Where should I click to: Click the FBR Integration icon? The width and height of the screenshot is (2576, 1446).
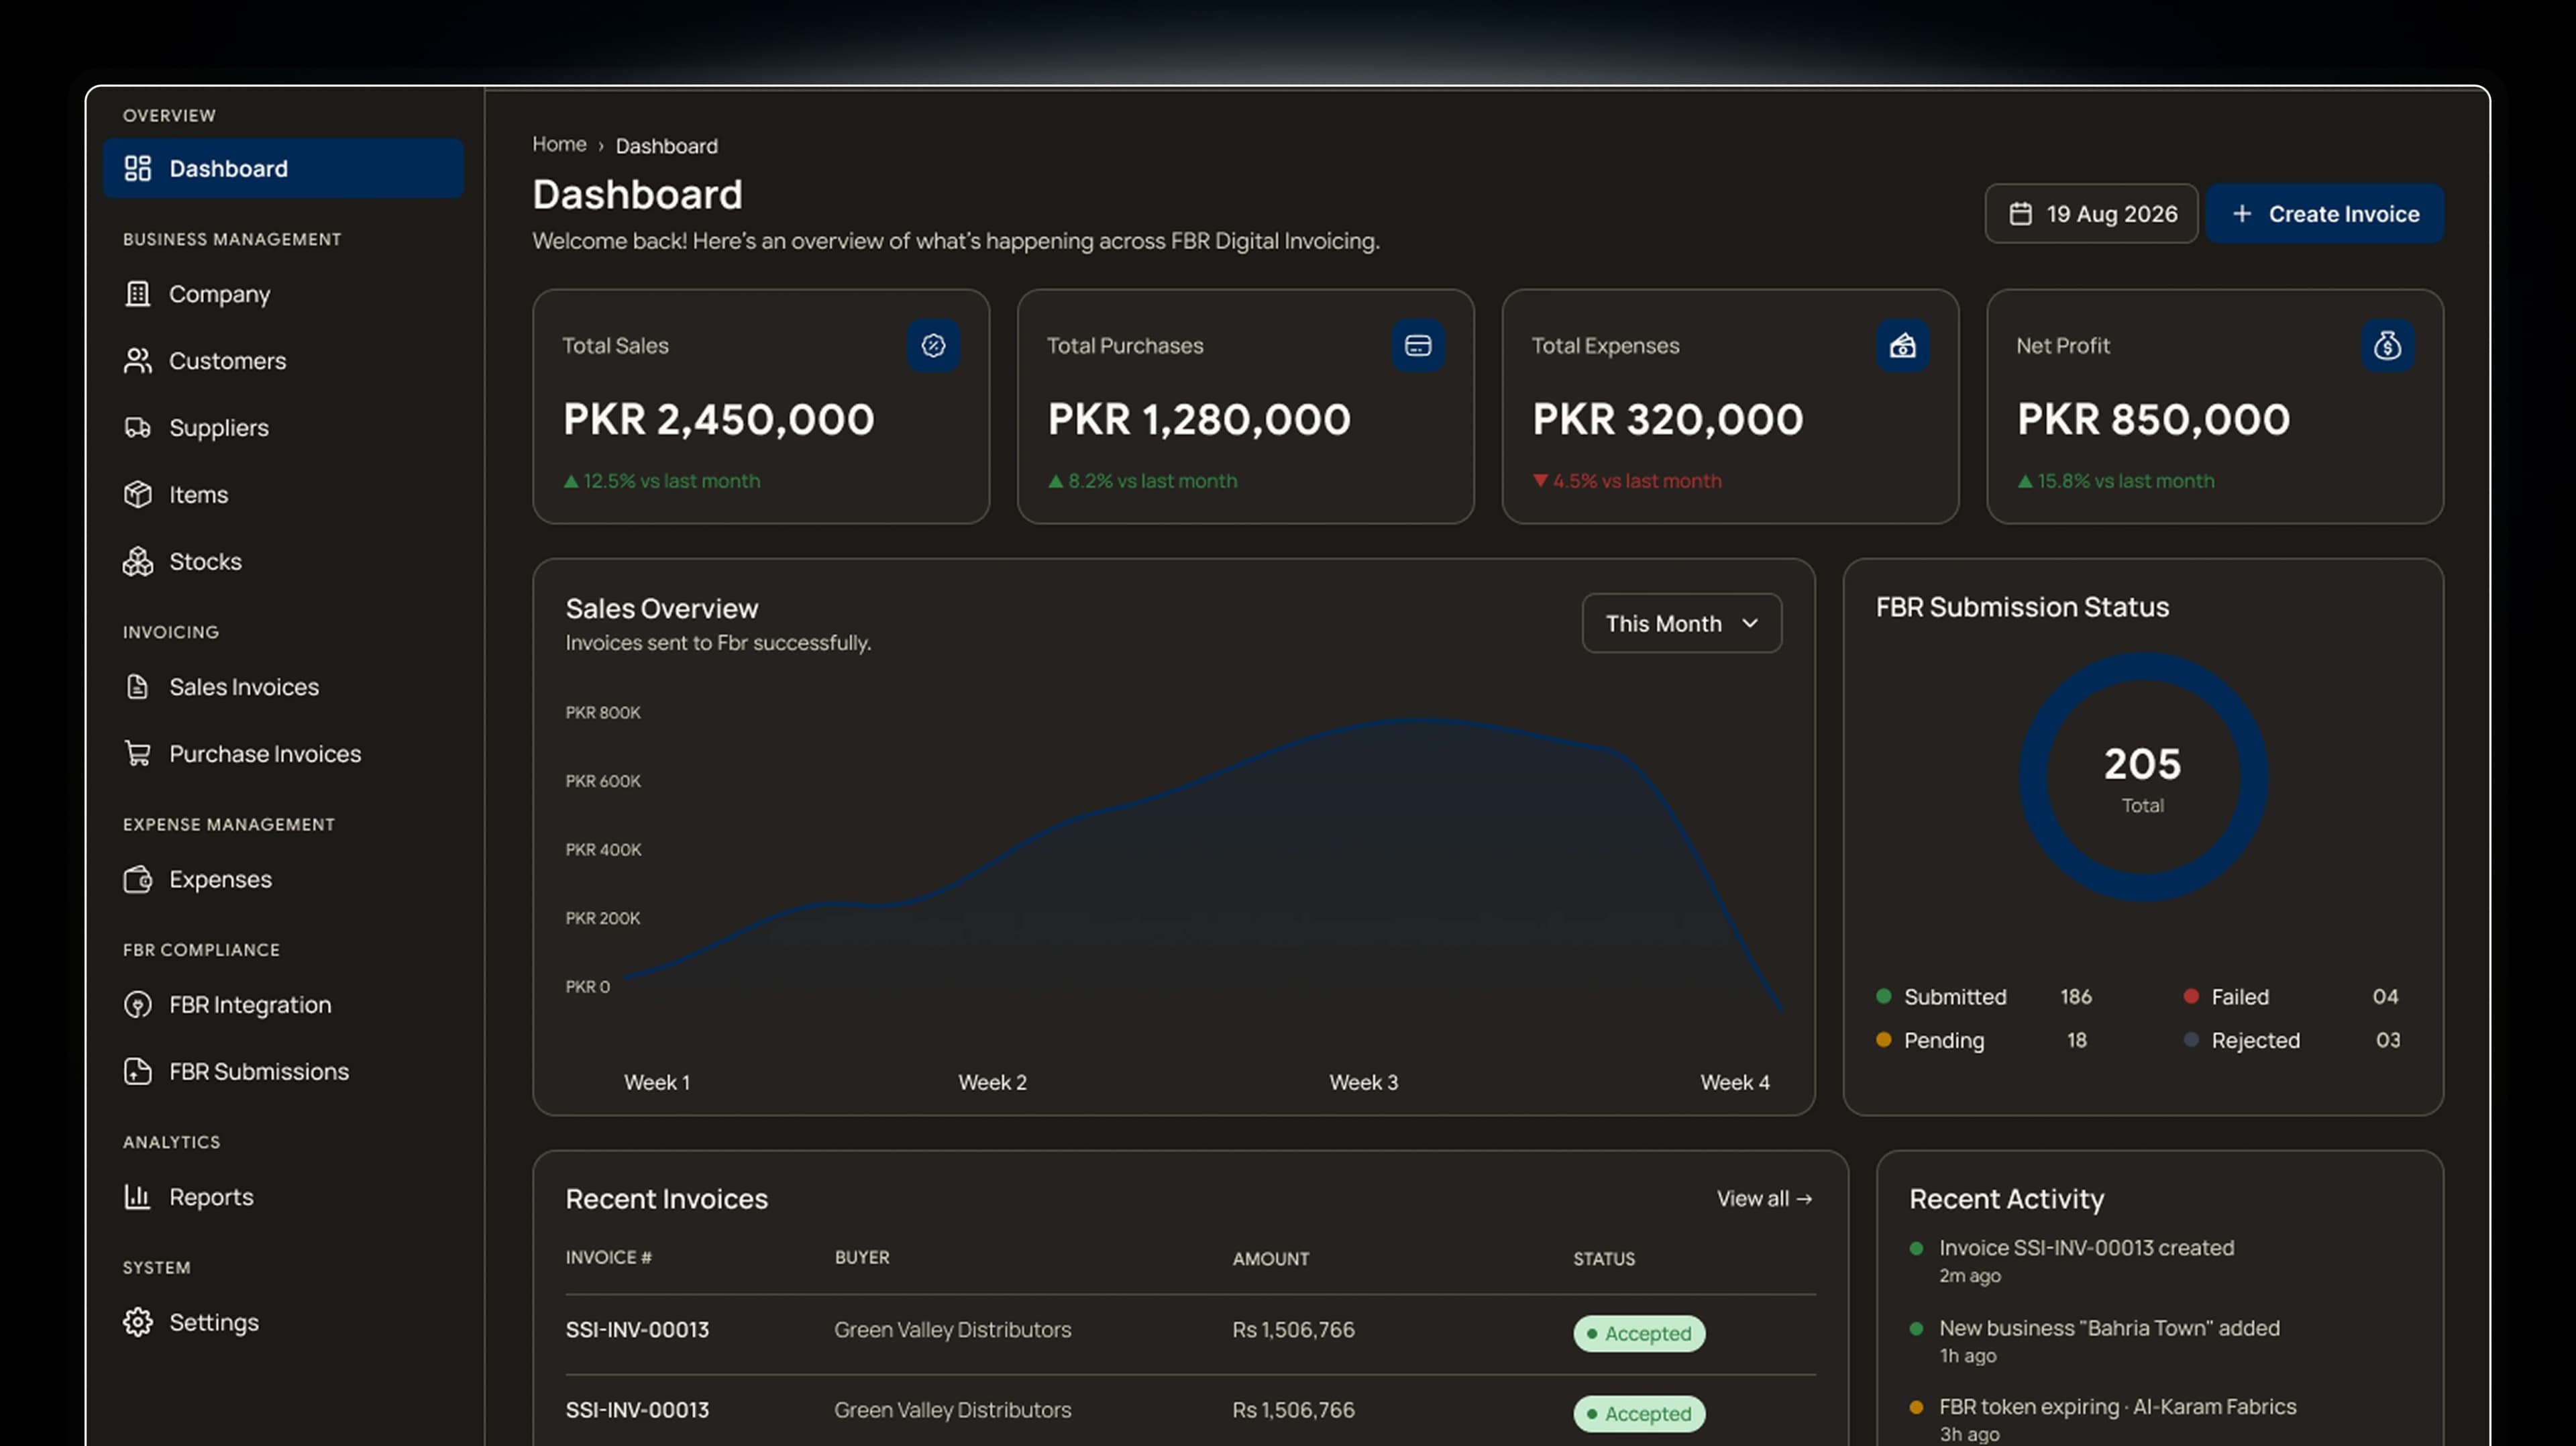[137, 1004]
